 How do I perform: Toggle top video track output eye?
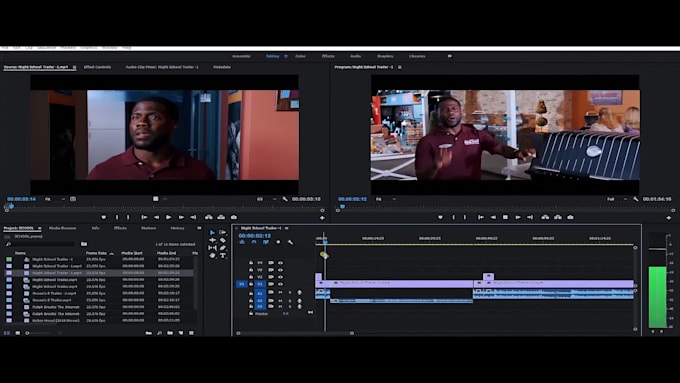pyautogui.click(x=280, y=263)
